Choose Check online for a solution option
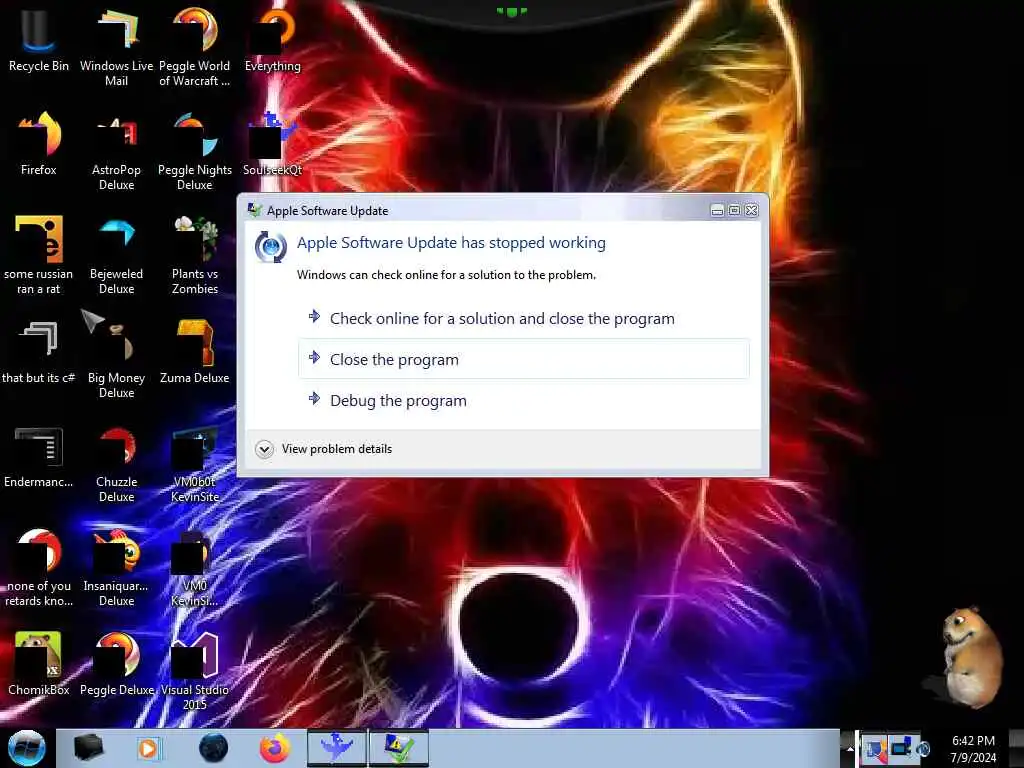The width and height of the screenshot is (1024, 768). 524,319
